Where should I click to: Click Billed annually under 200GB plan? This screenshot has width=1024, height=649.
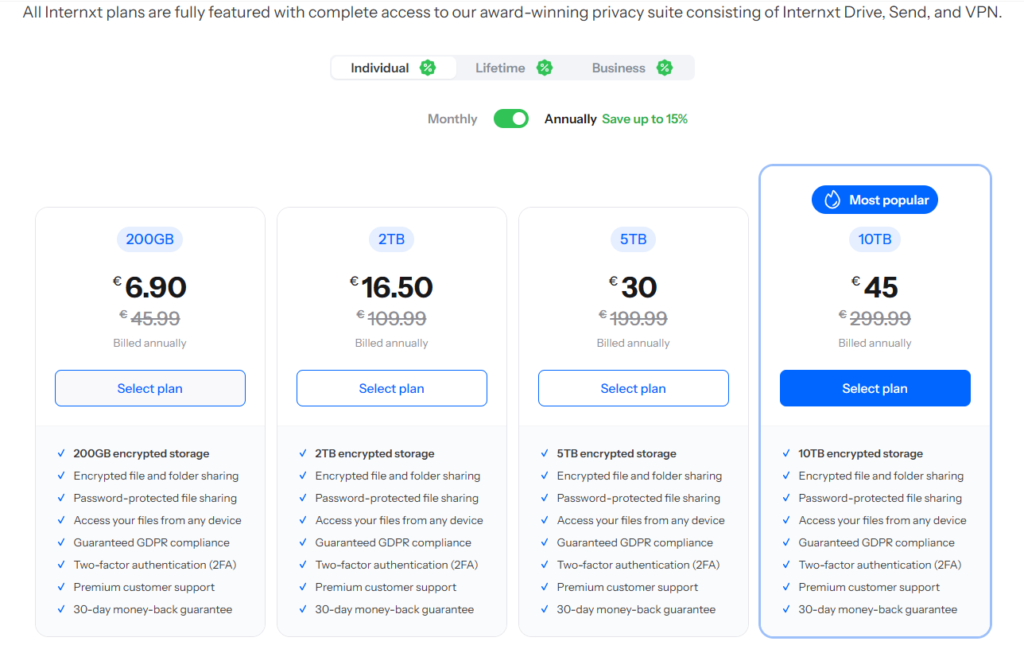[150, 343]
